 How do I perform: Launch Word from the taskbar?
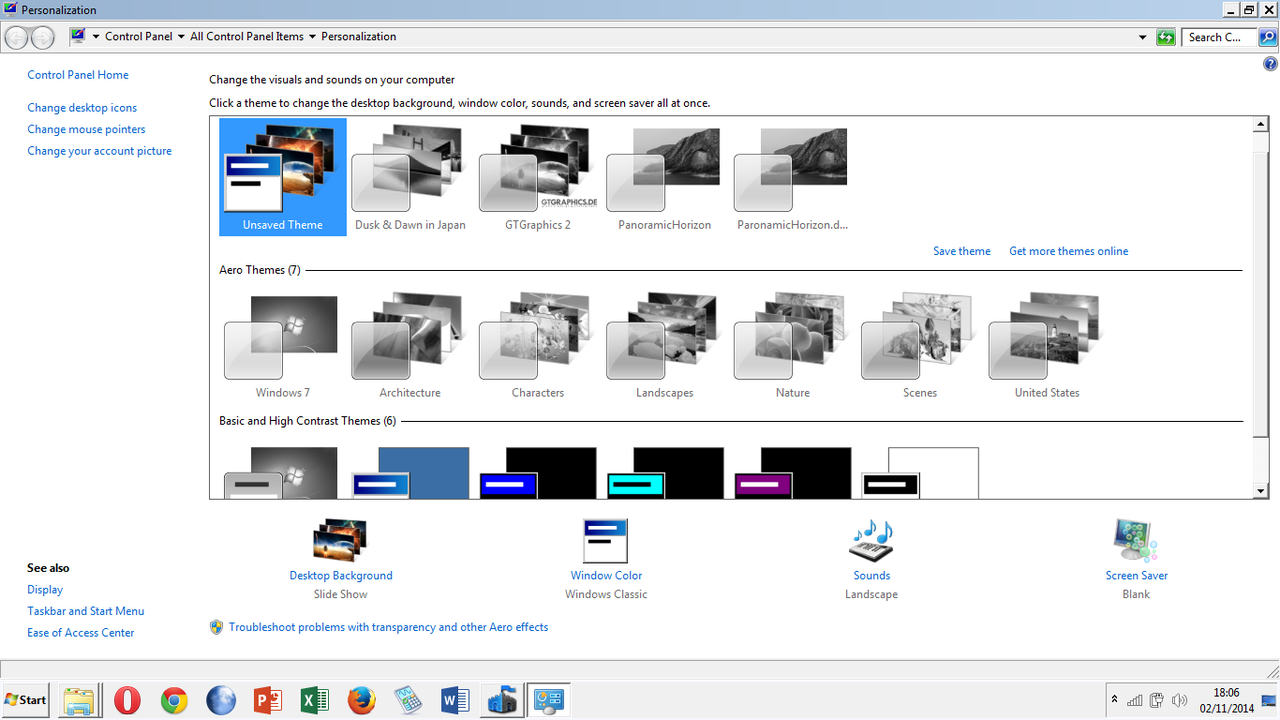[x=455, y=700]
